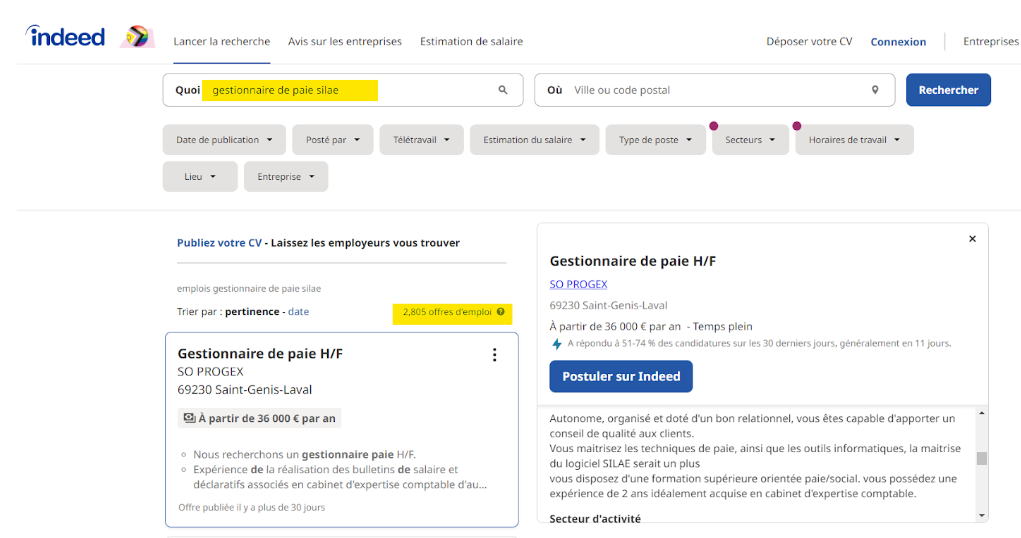Click emplois gestionnaire de paie silae text
This screenshot has width=1021, height=538.
click(249, 289)
